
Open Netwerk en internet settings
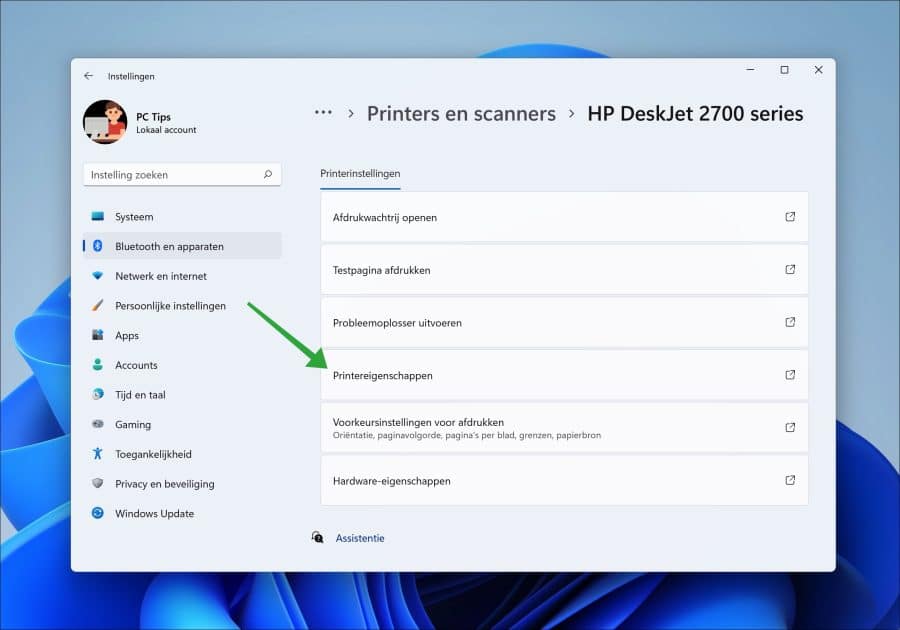click(182, 276)
